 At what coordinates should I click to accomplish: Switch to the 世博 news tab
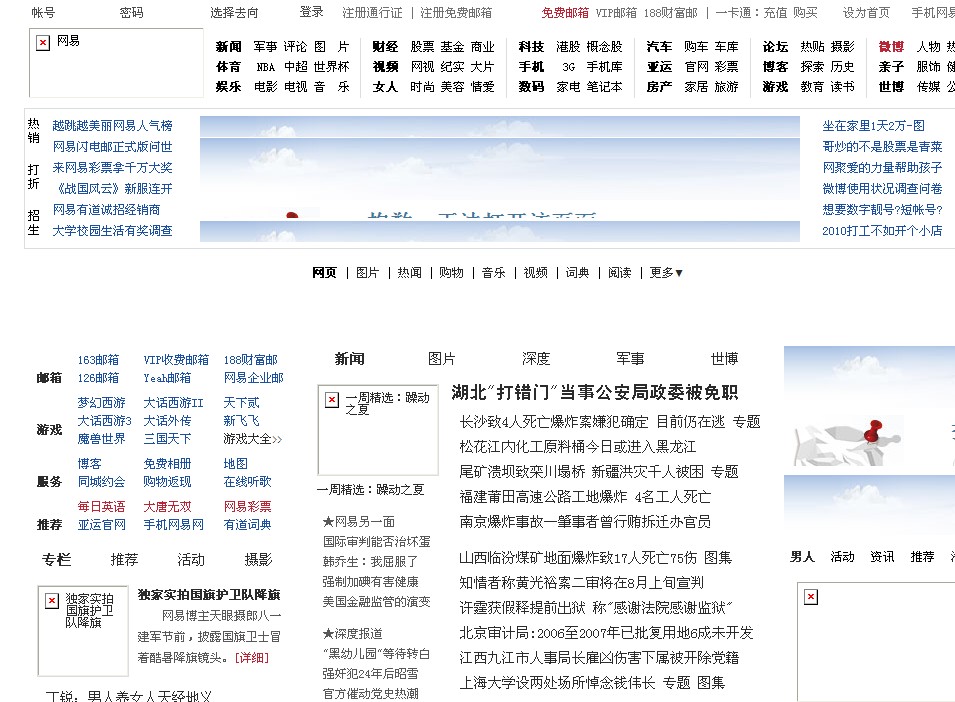coord(724,359)
